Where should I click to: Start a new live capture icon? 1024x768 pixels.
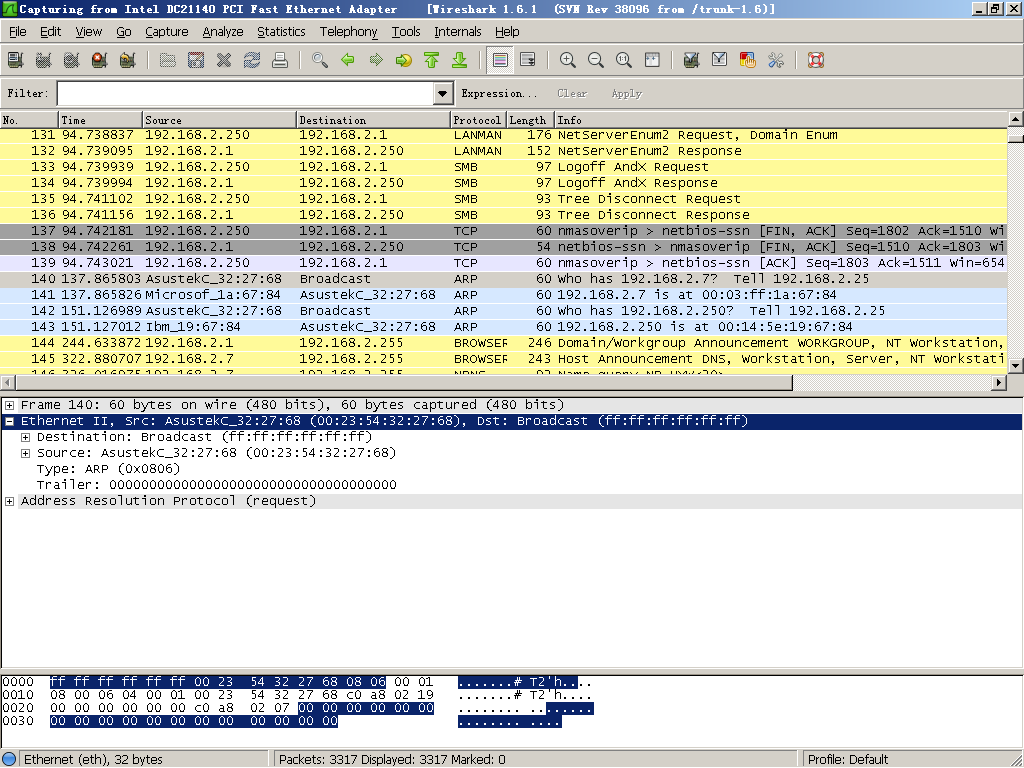[x=72, y=60]
